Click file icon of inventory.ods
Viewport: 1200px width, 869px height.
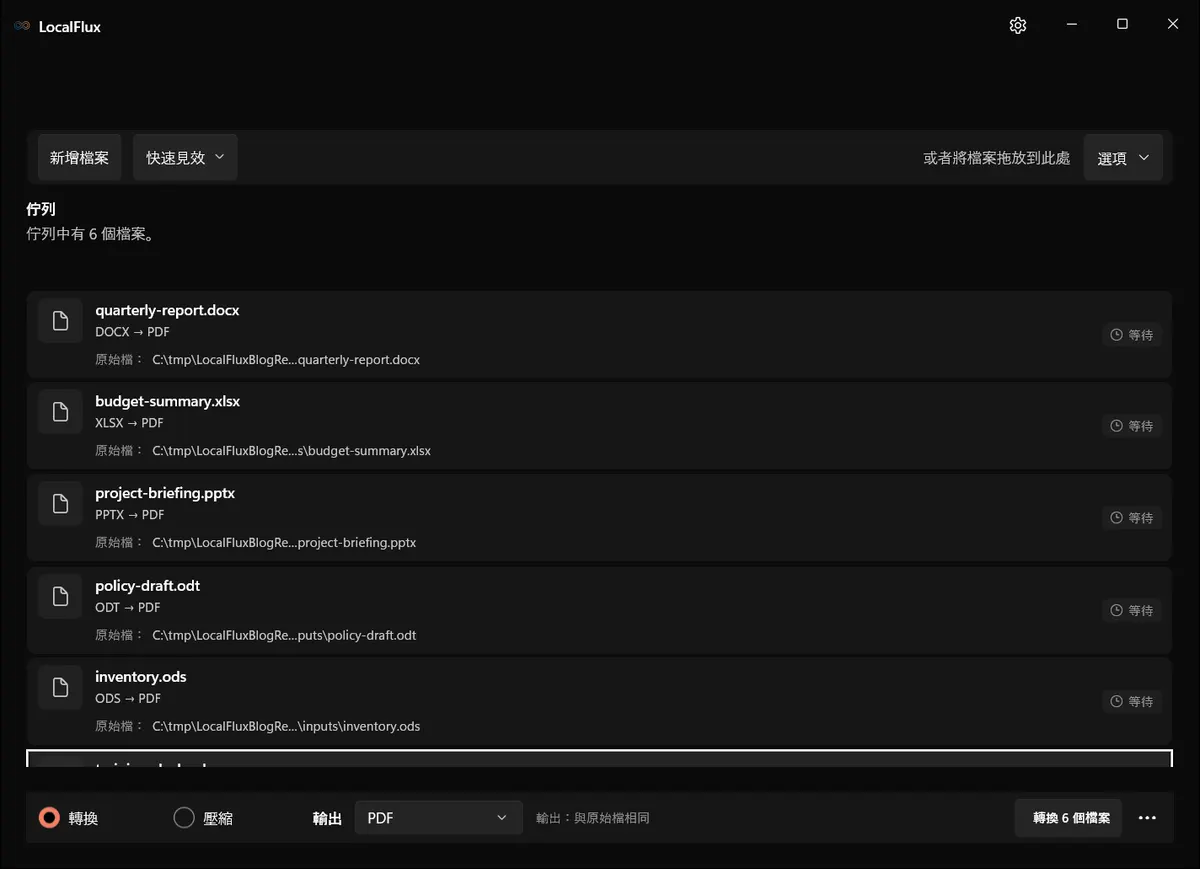click(x=60, y=687)
